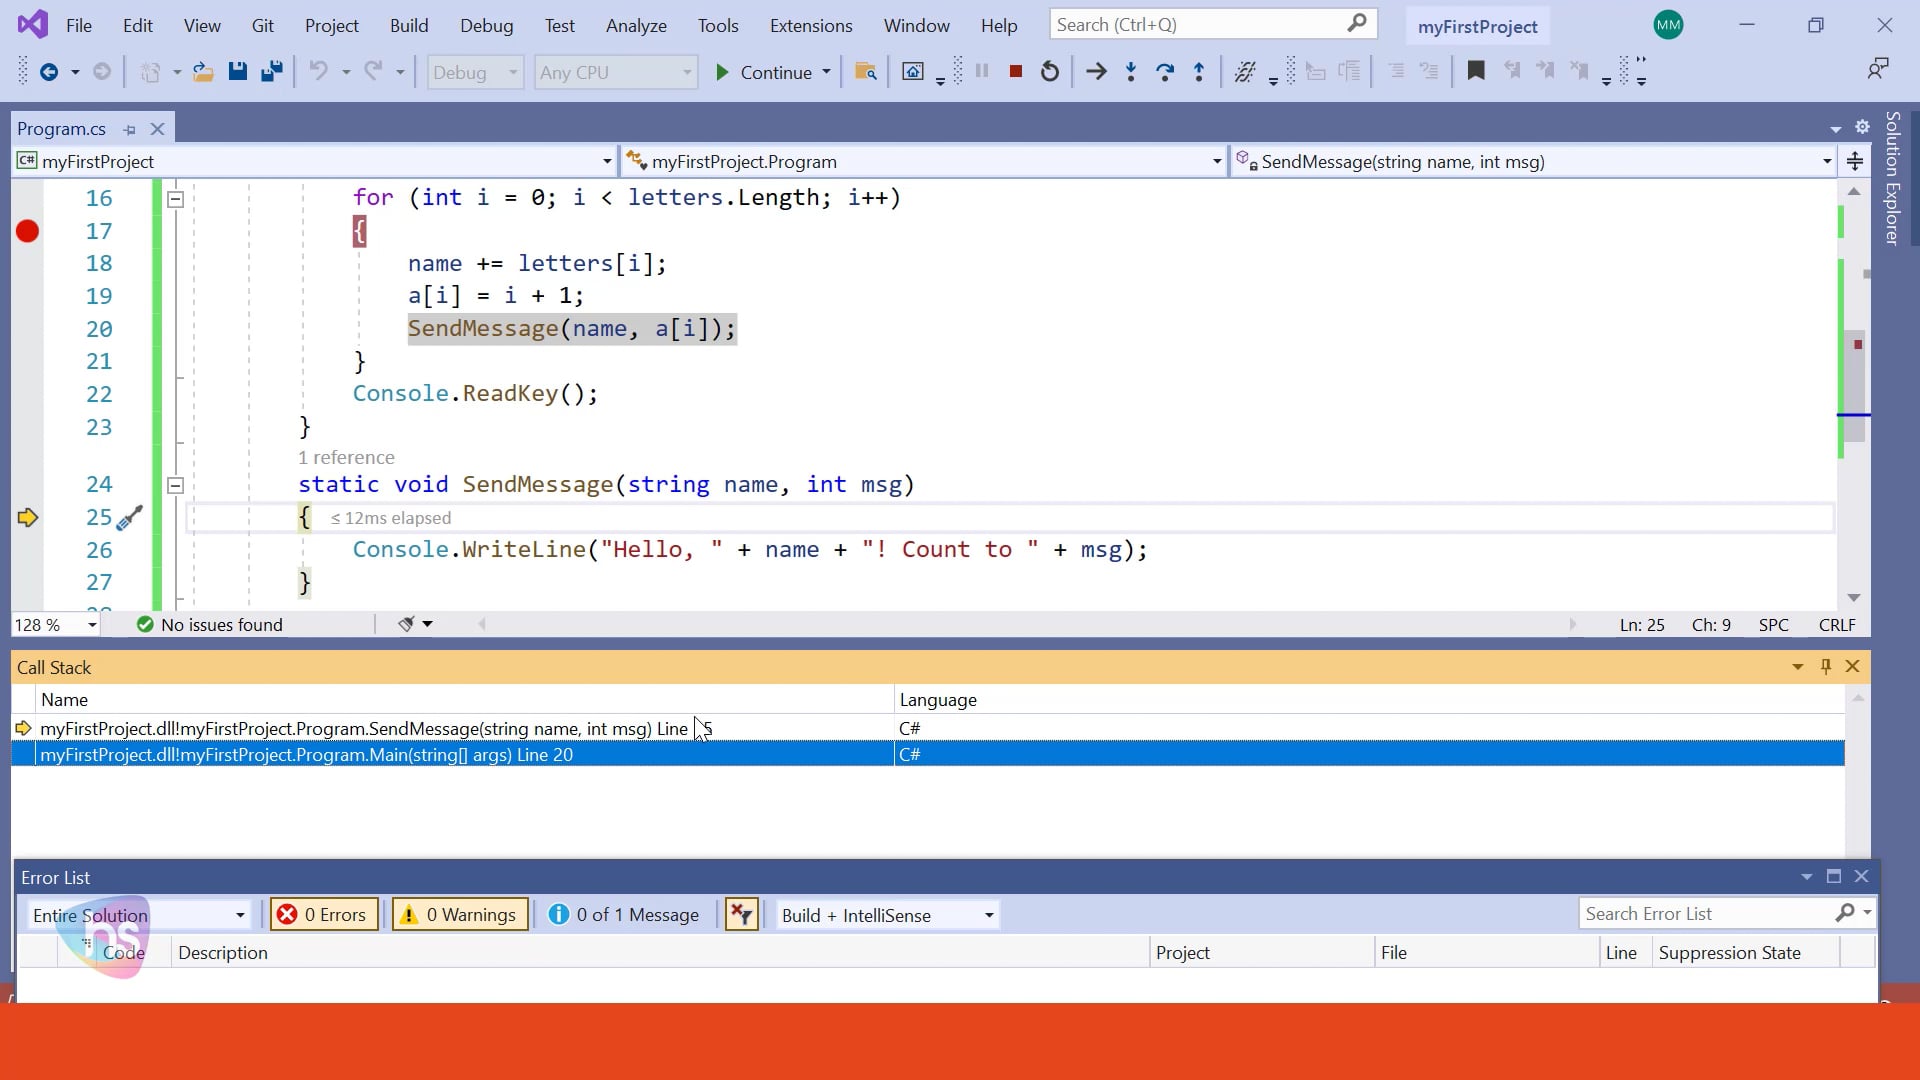Step Into the next statement

[1130, 71]
